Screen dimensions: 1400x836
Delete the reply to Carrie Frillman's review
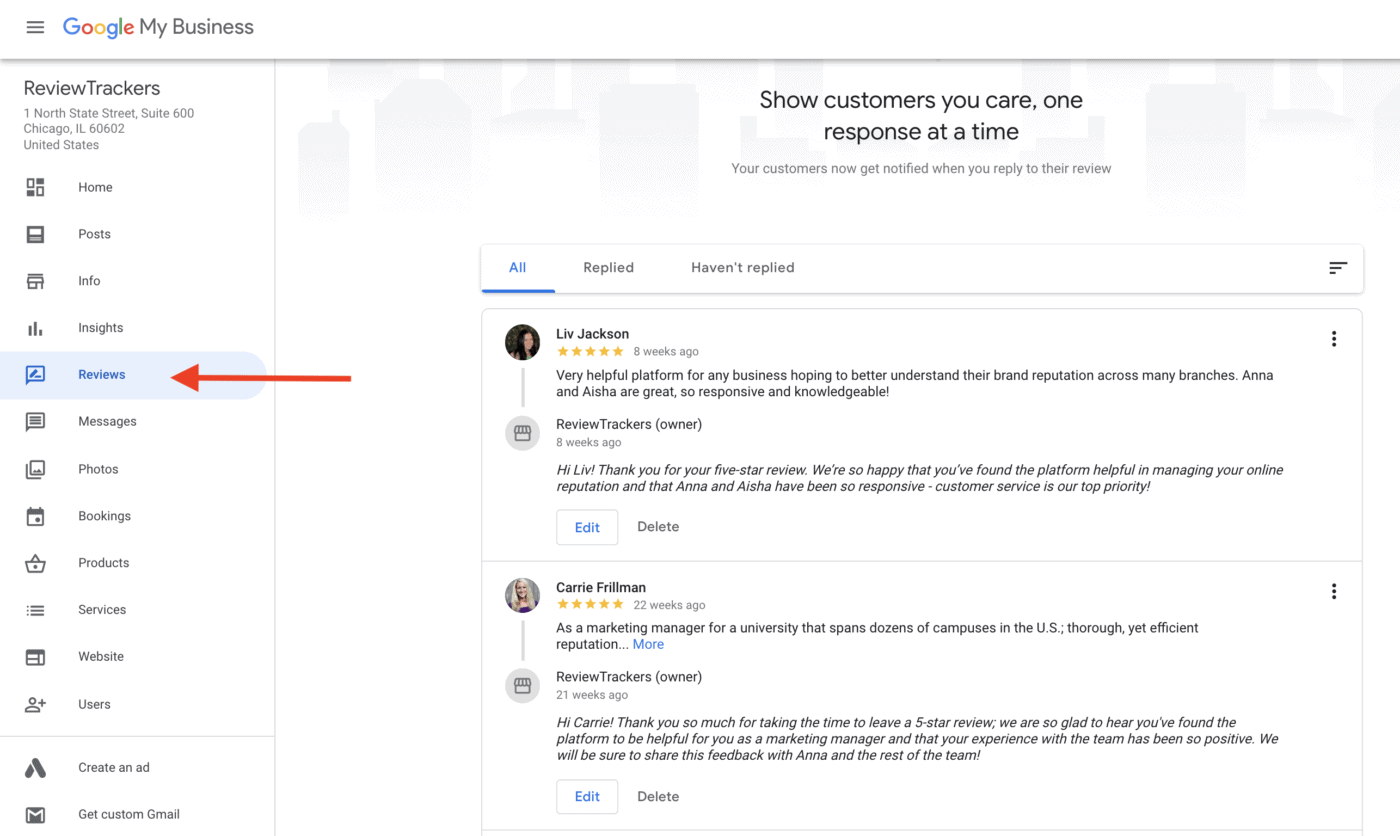[658, 796]
